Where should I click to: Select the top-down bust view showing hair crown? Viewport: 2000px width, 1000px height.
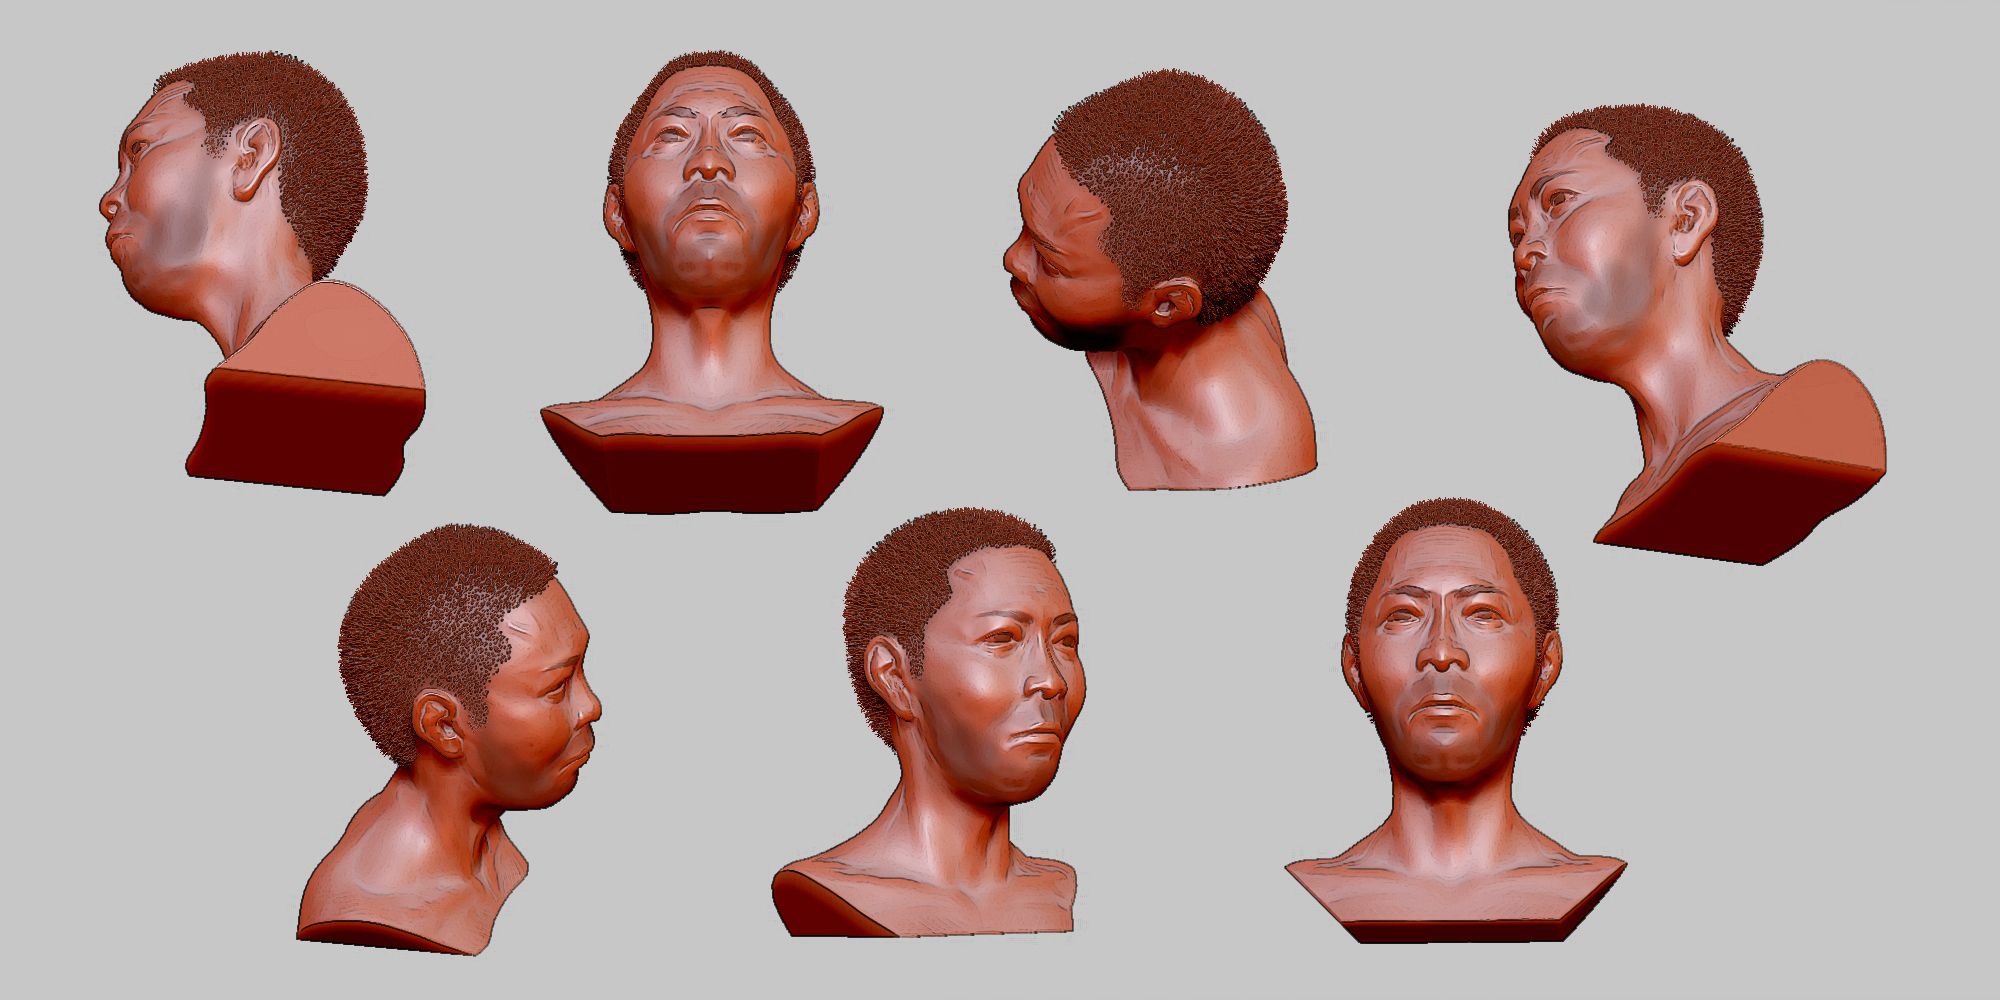click(x=1160, y=280)
